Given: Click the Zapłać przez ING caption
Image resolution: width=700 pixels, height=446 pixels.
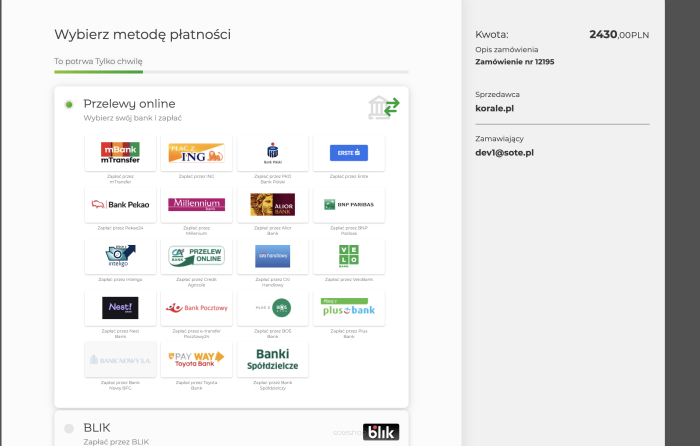Looking at the screenshot, I should coord(196,176).
